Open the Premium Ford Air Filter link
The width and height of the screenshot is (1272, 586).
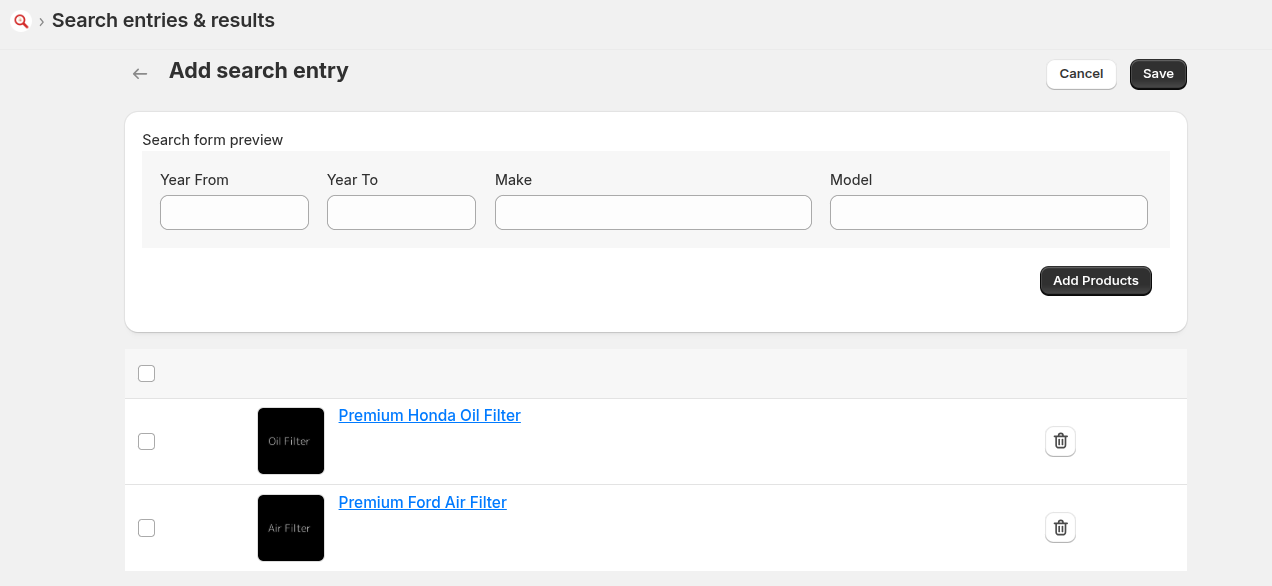coord(423,503)
